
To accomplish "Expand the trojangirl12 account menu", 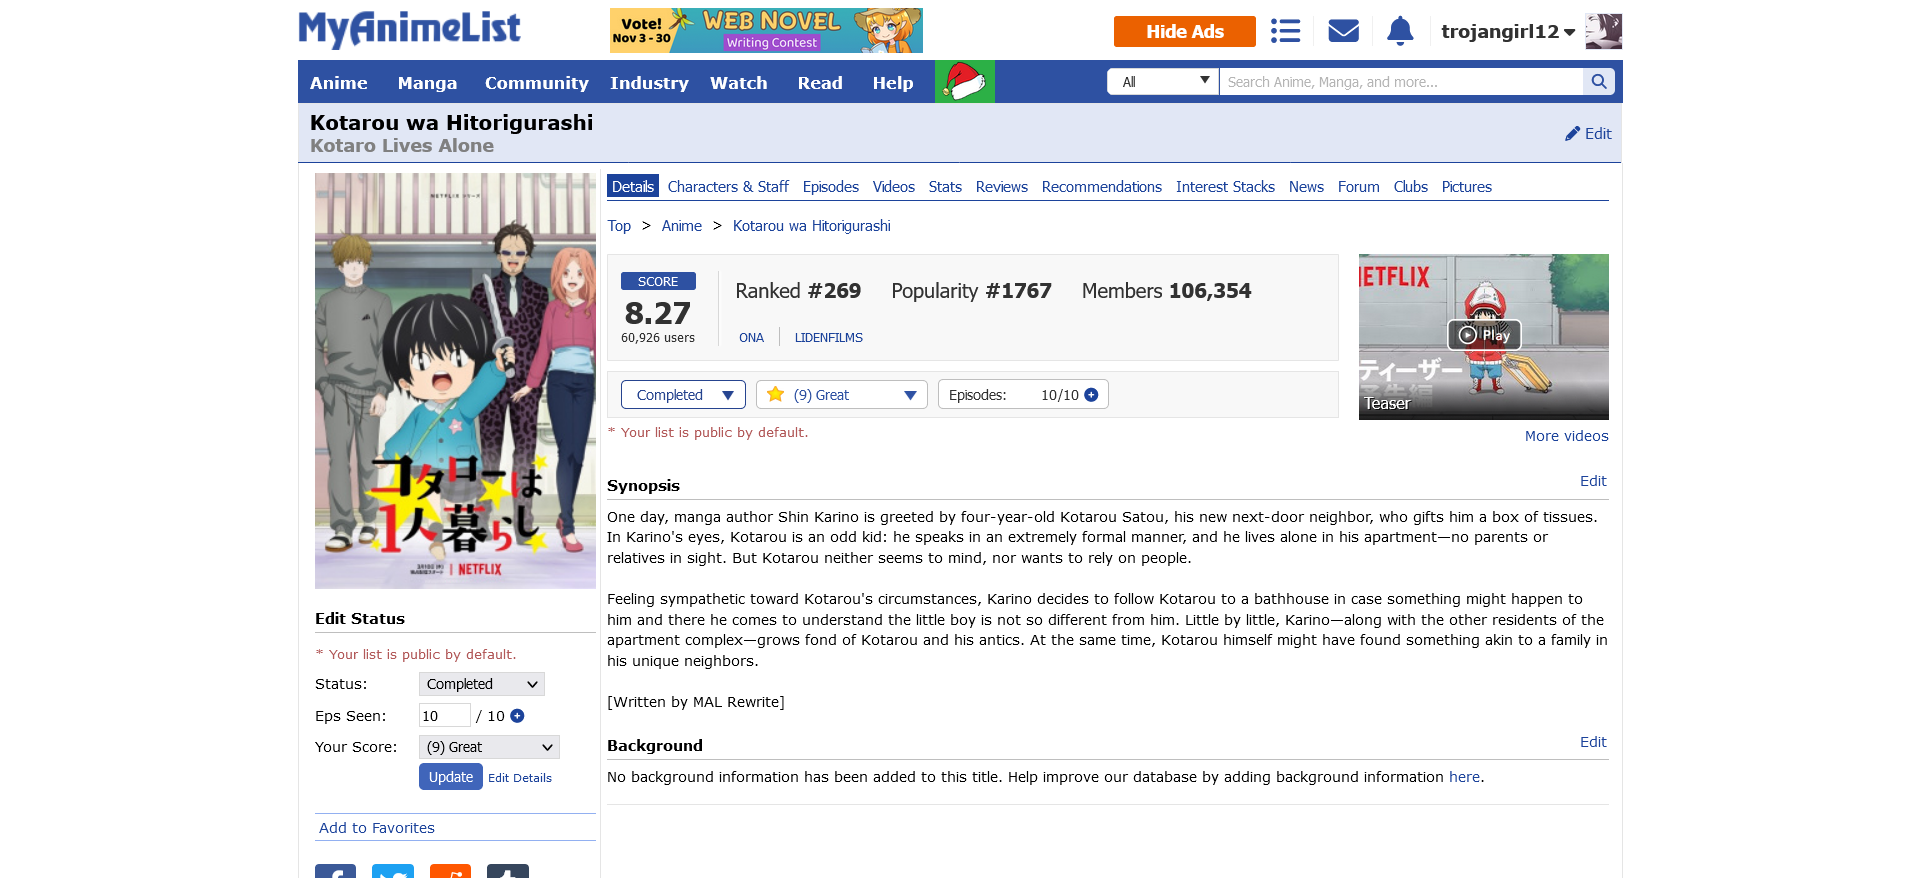I will 1508,31.
